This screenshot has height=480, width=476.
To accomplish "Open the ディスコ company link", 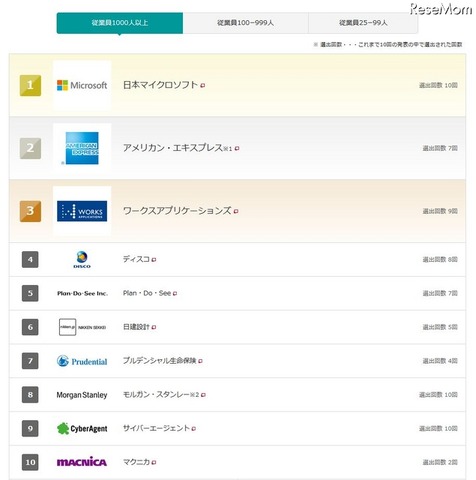I will tap(136, 259).
